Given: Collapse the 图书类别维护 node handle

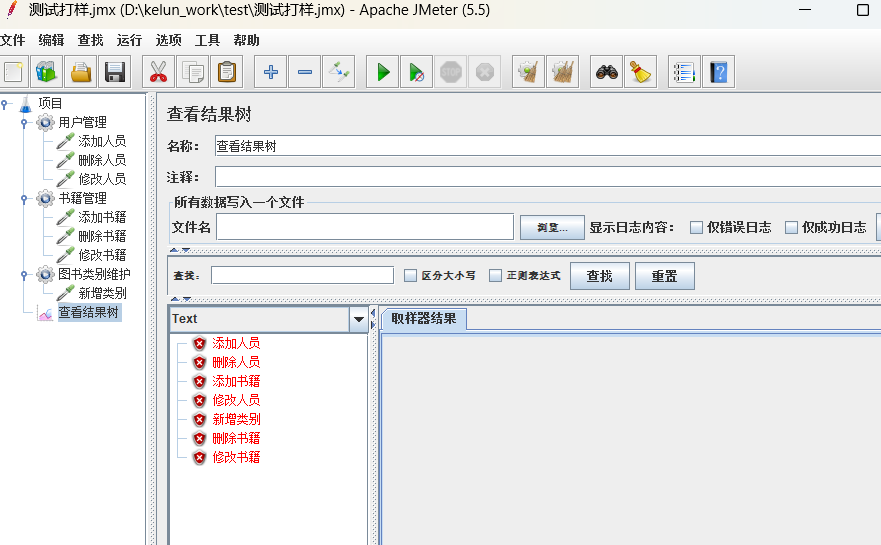Looking at the screenshot, I should [x=24, y=274].
